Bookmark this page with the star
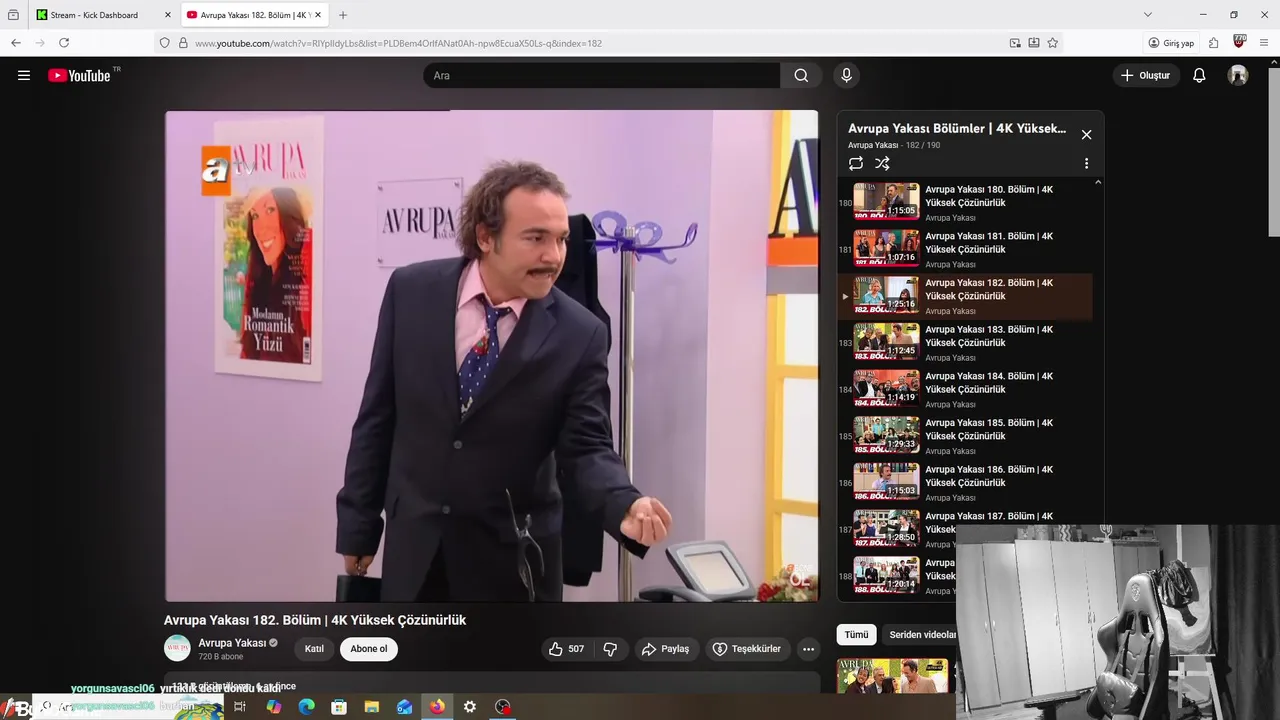This screenshot has width=1280, height=720. pyautogui.click(x=1052, y=43)
